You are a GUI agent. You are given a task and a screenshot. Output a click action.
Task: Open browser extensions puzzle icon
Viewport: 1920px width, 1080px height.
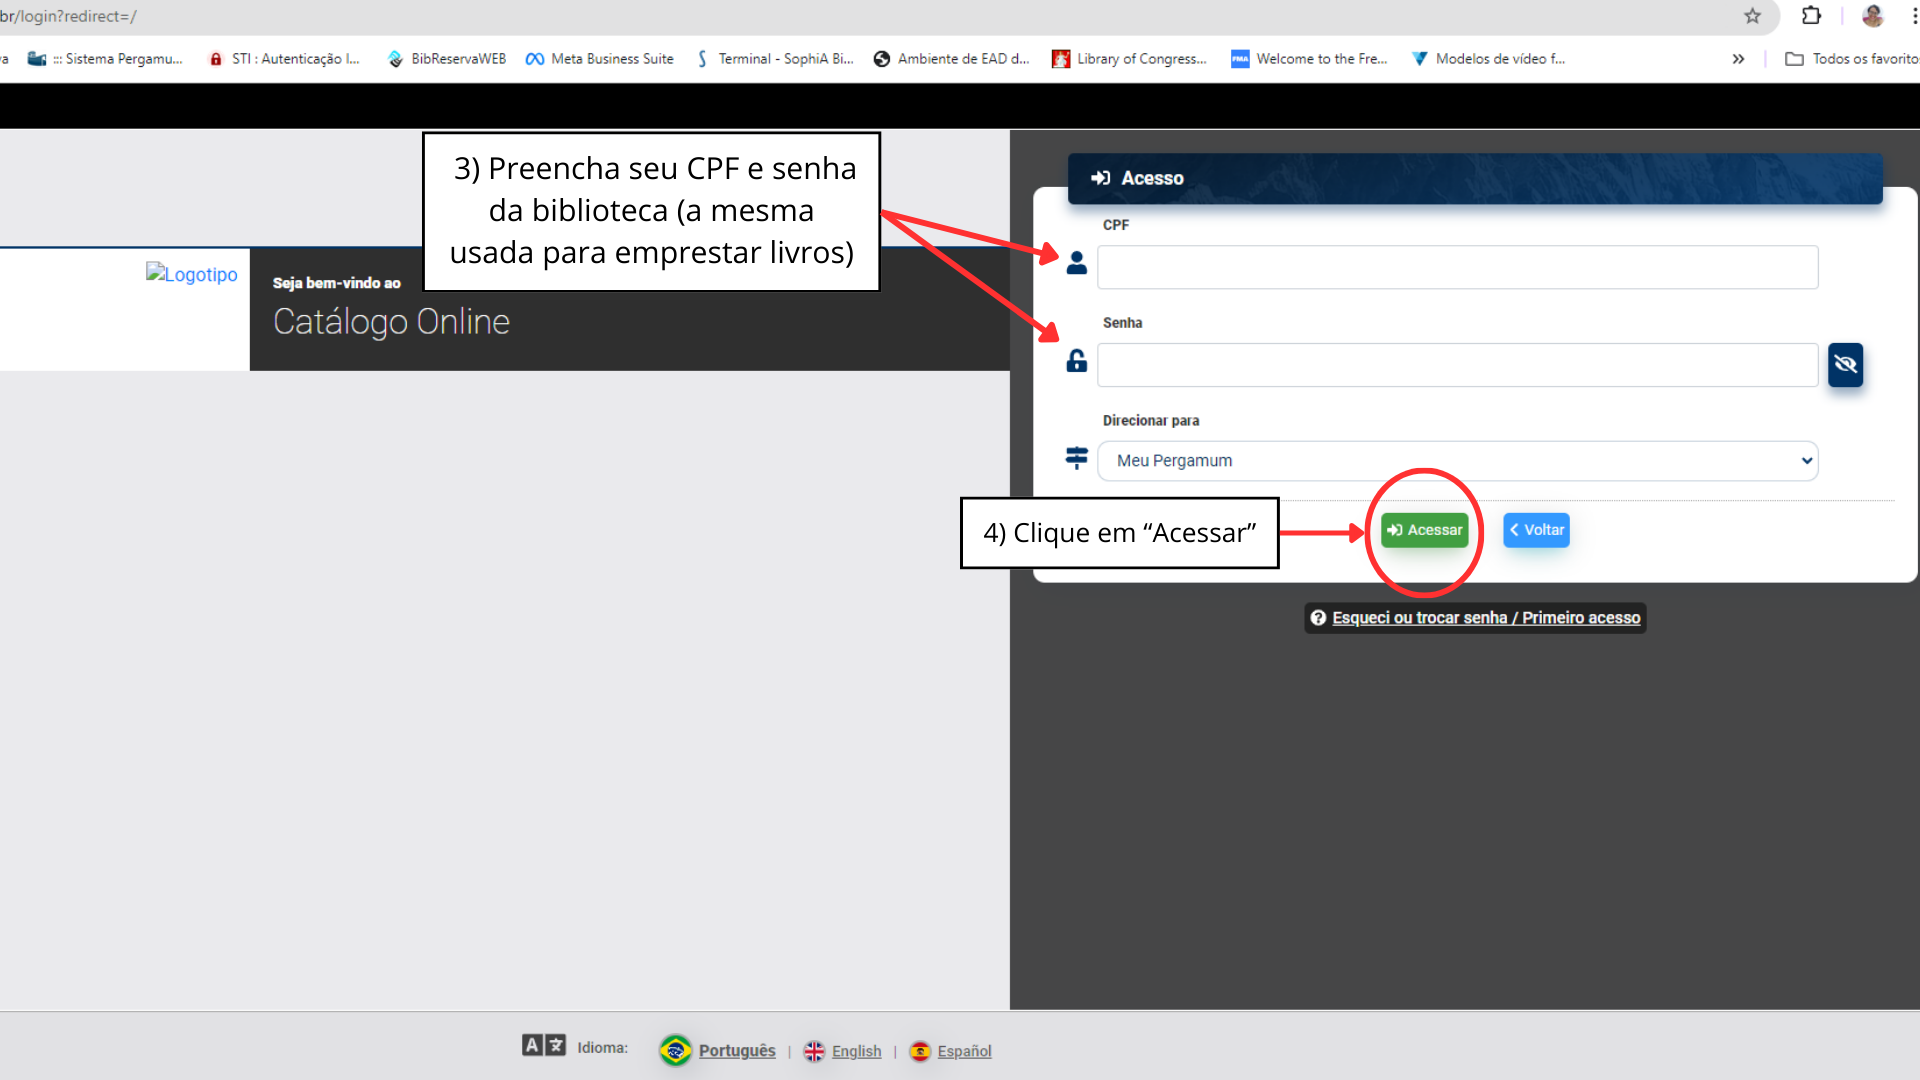[x=1811, y=16]
